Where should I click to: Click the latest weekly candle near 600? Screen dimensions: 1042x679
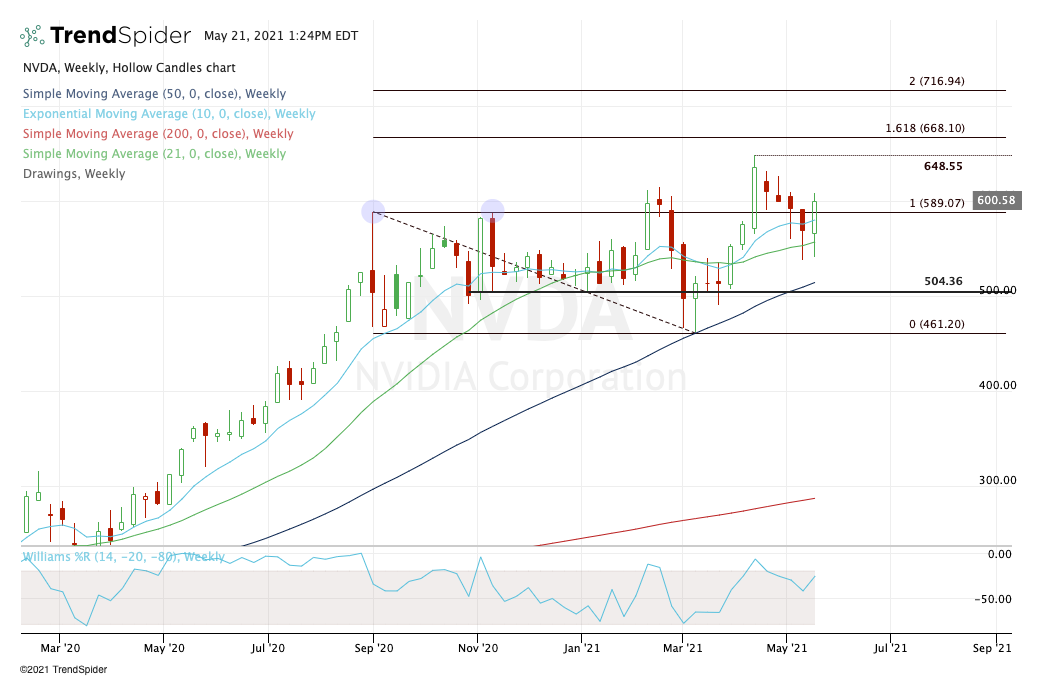(814, 217)
